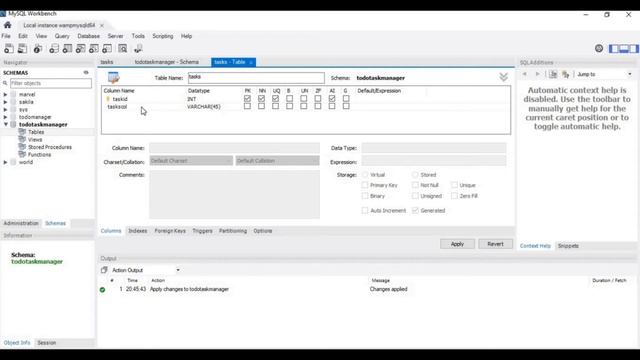The height and width of the screenshot is (360, 640).
Task: Click the table editor icon beside Table Name
Action: (x=113, y=78)
